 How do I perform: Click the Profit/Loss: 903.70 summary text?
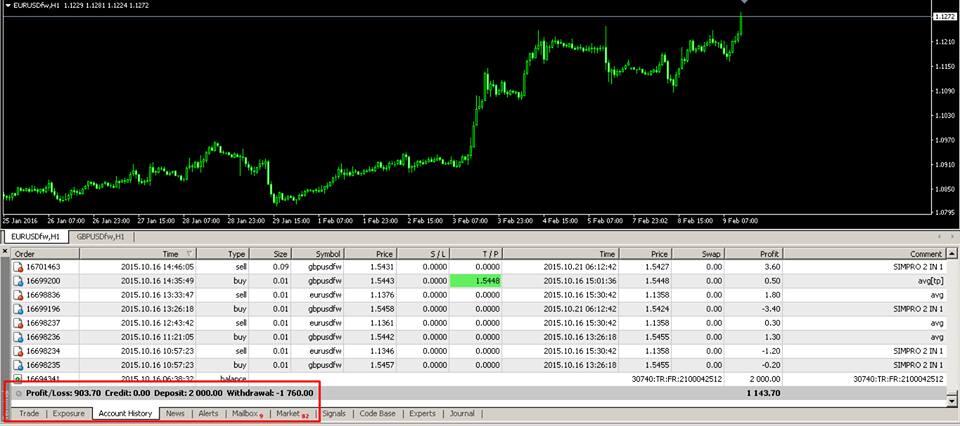64,393
